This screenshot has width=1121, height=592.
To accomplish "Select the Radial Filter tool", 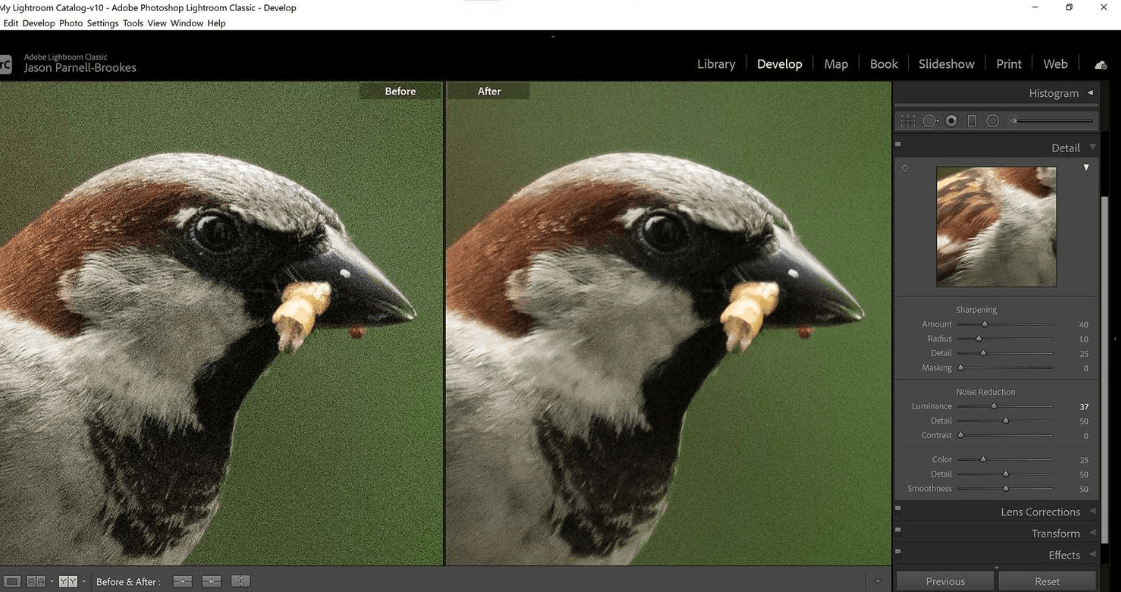I will [x=993, y=121].
